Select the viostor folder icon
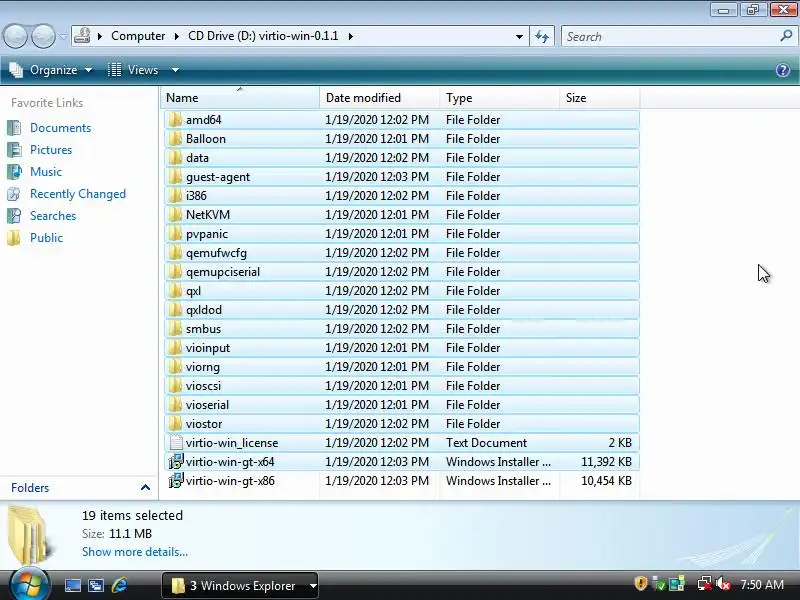Image resolution: width=800 pixels, height=600 pixels. pyautogui.click(x=175, y=424)
